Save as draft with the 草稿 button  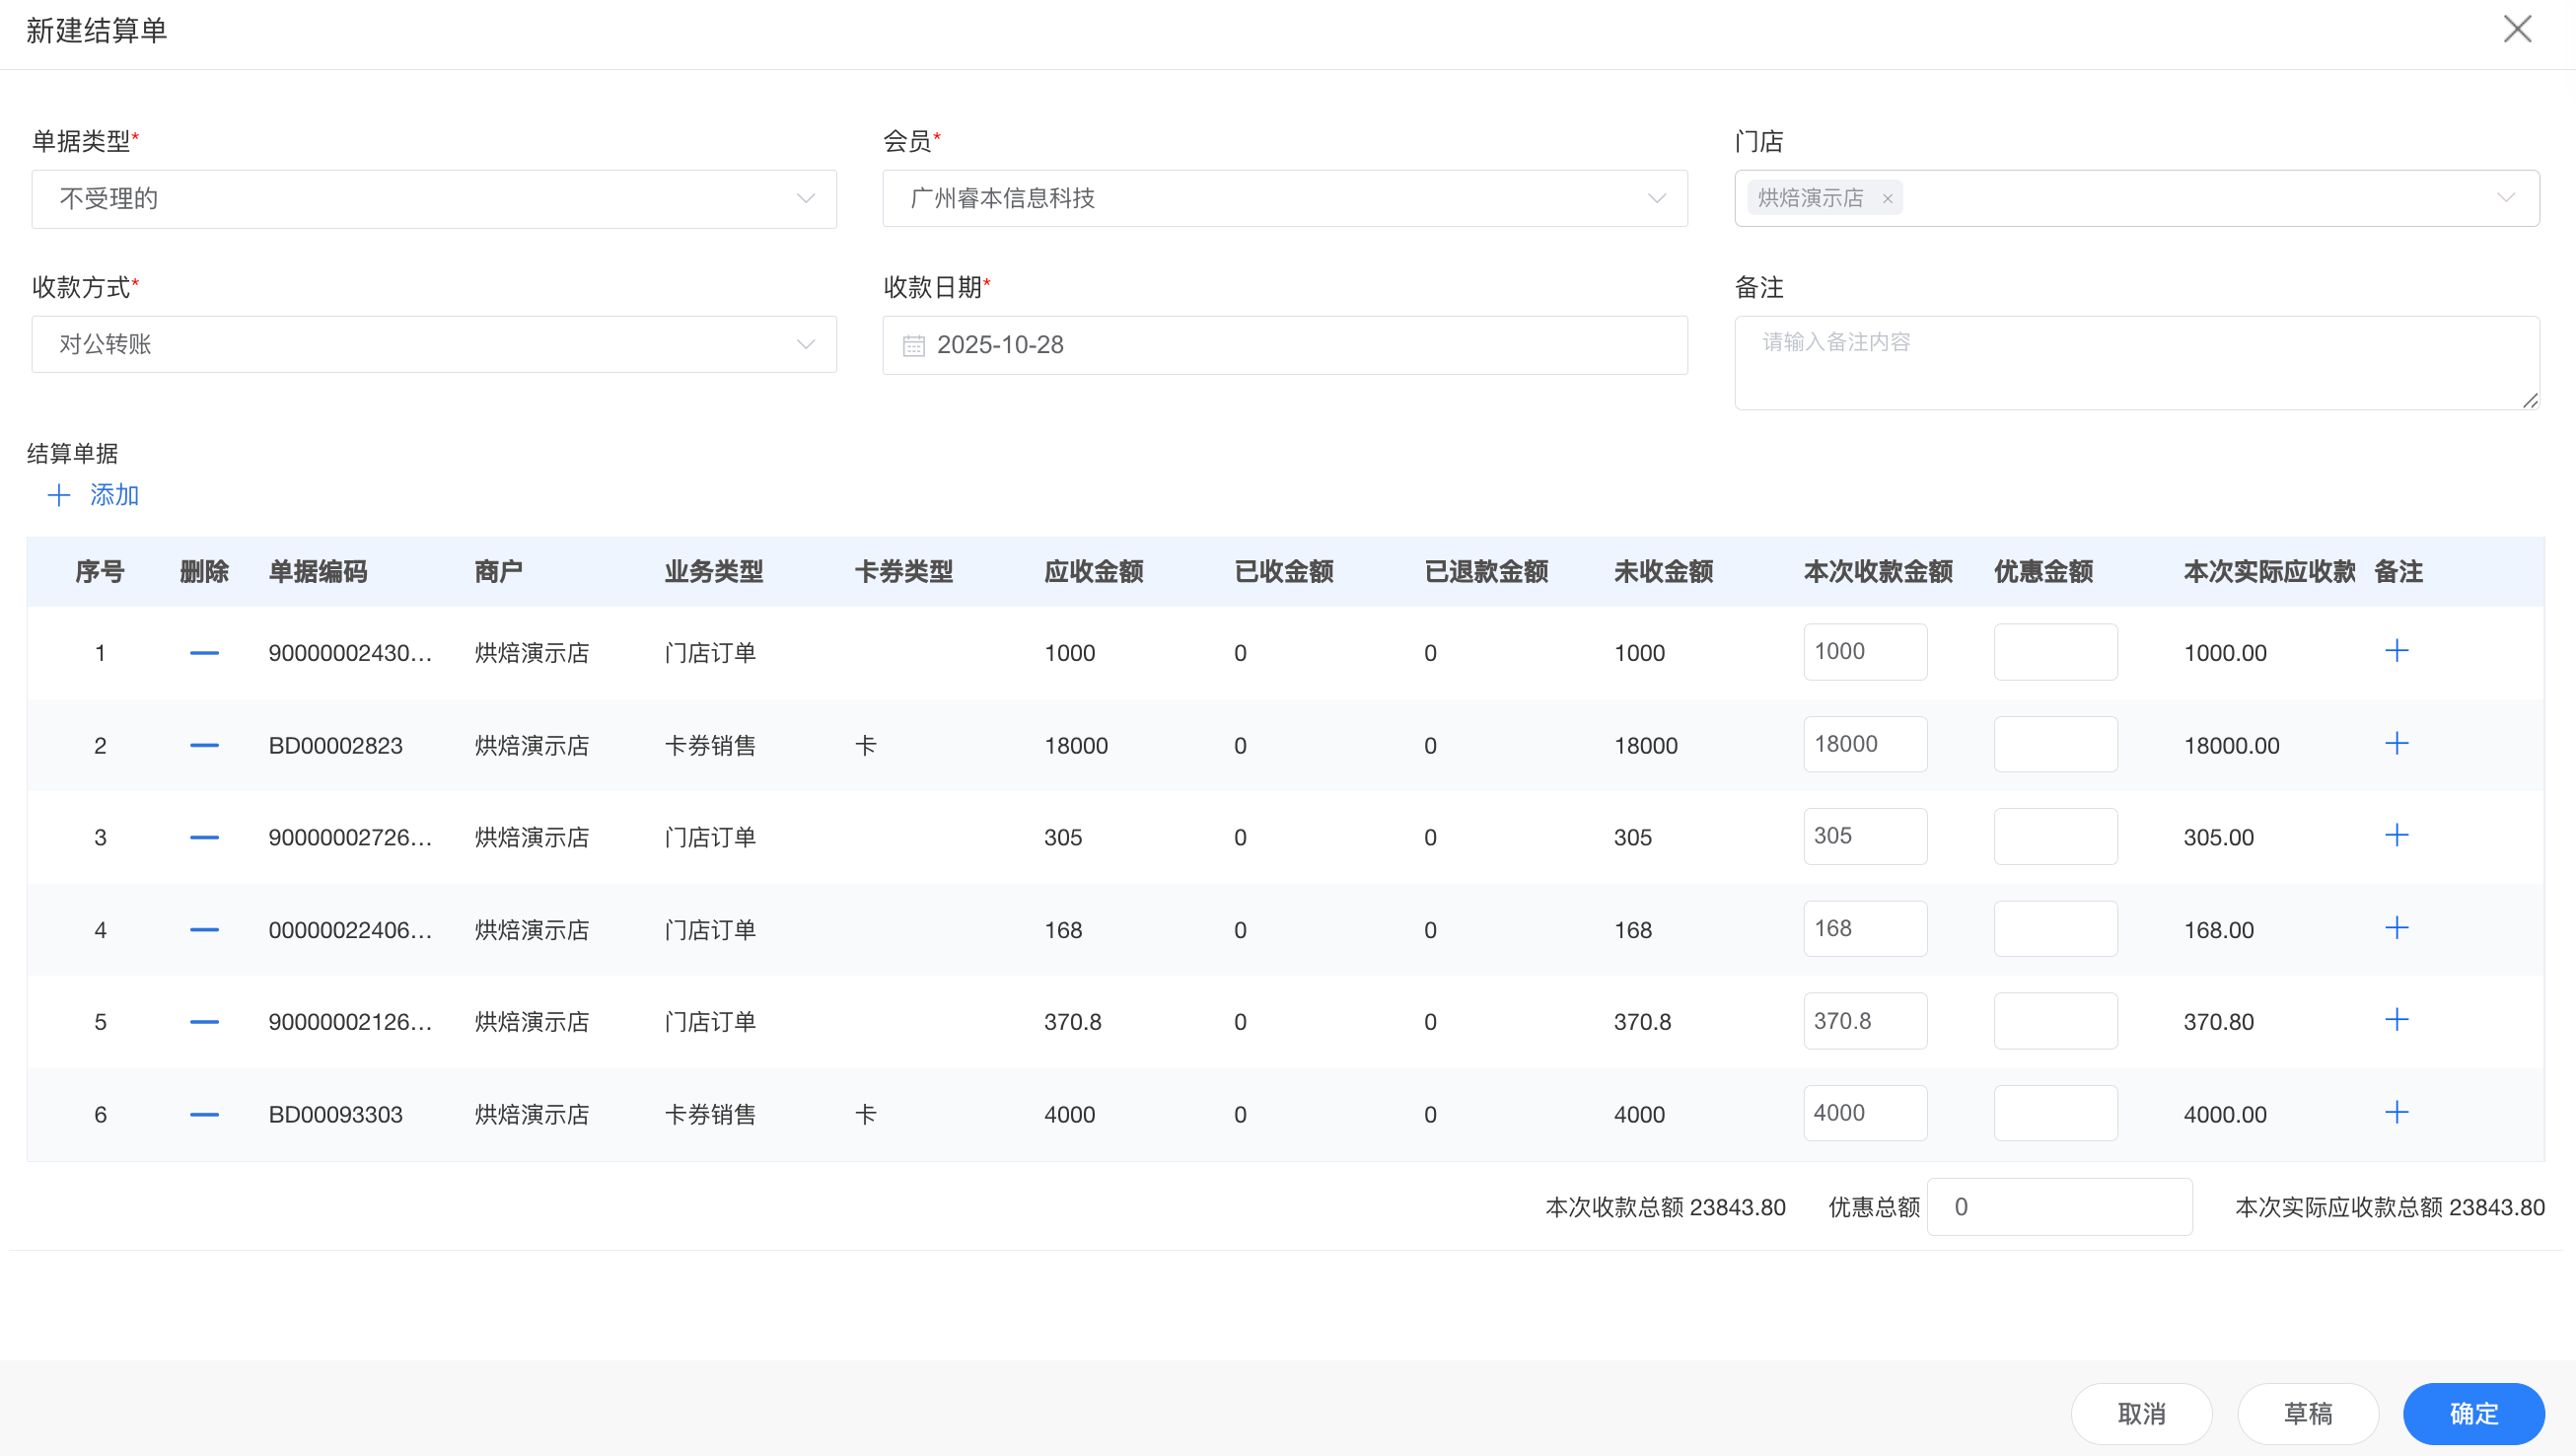click(2307, 1413)
